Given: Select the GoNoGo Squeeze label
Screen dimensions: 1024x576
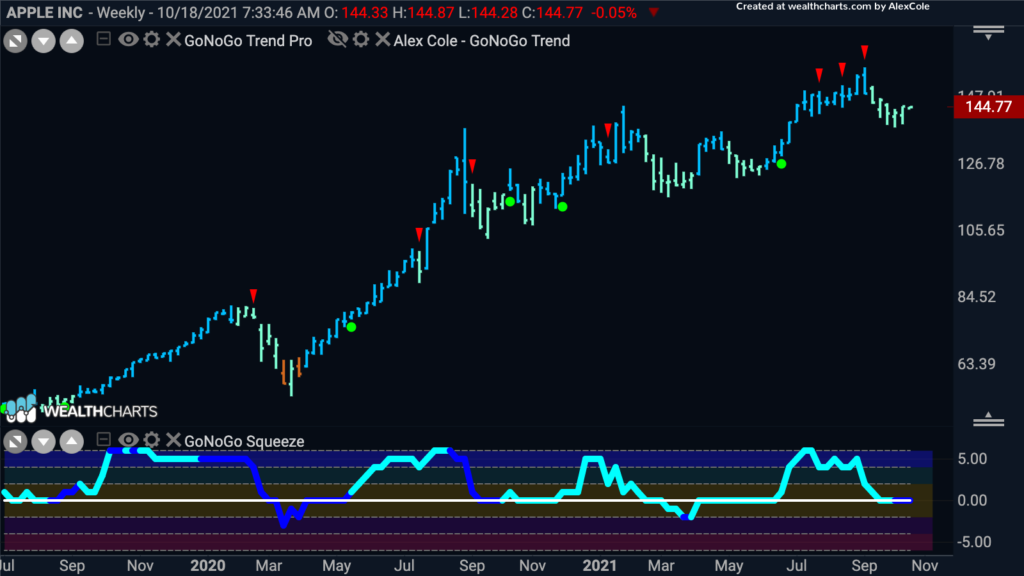Looking at the screenshot, I should click(244, 441).
